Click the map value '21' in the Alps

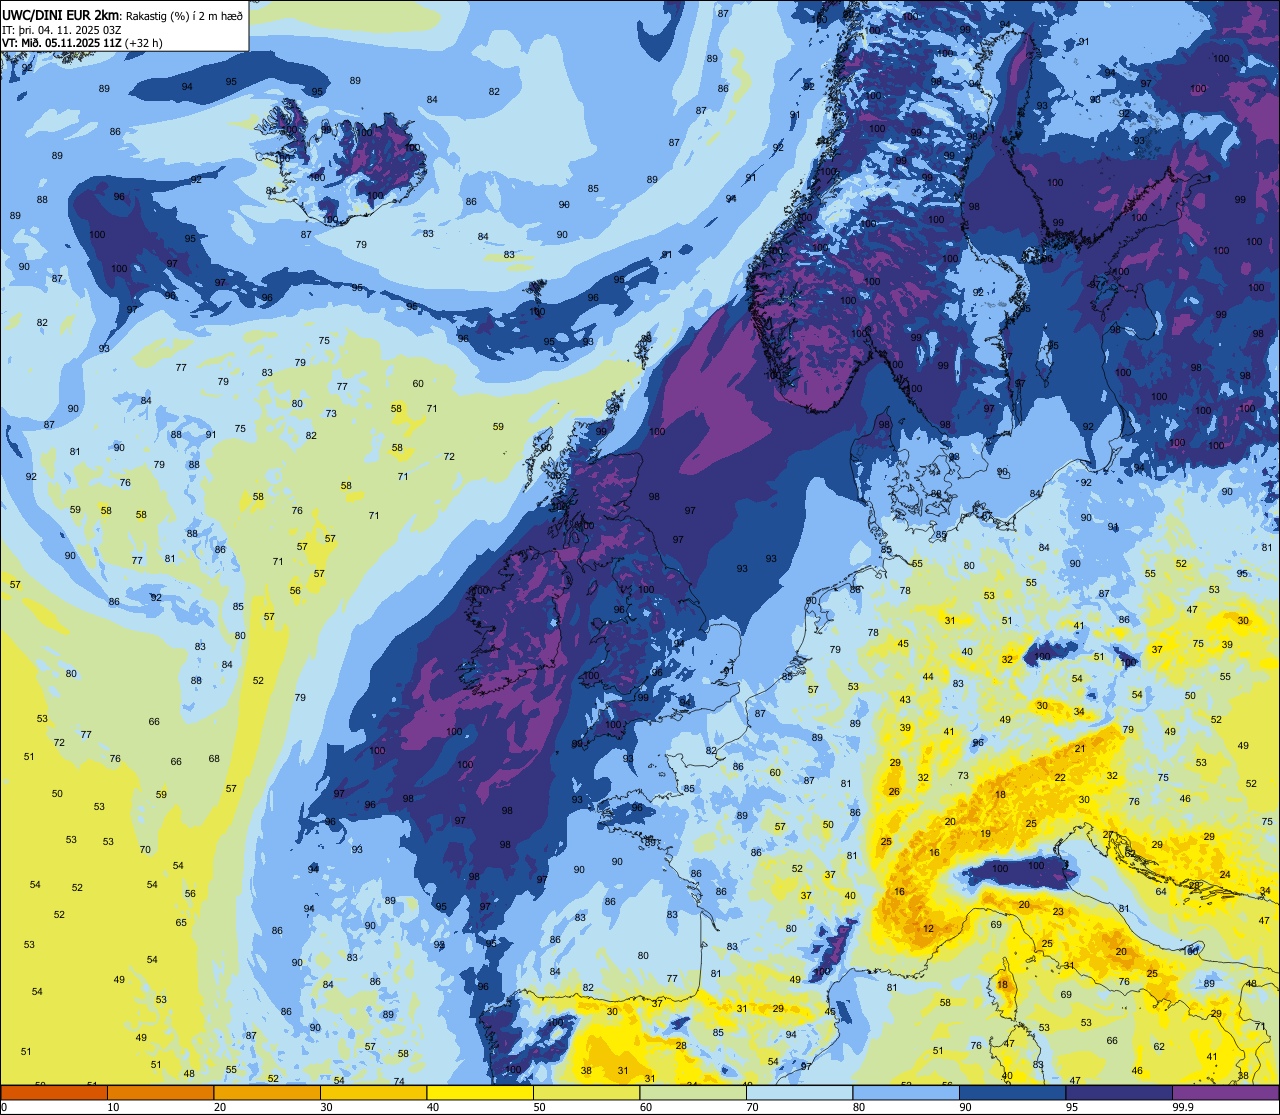coord(1080,748)
